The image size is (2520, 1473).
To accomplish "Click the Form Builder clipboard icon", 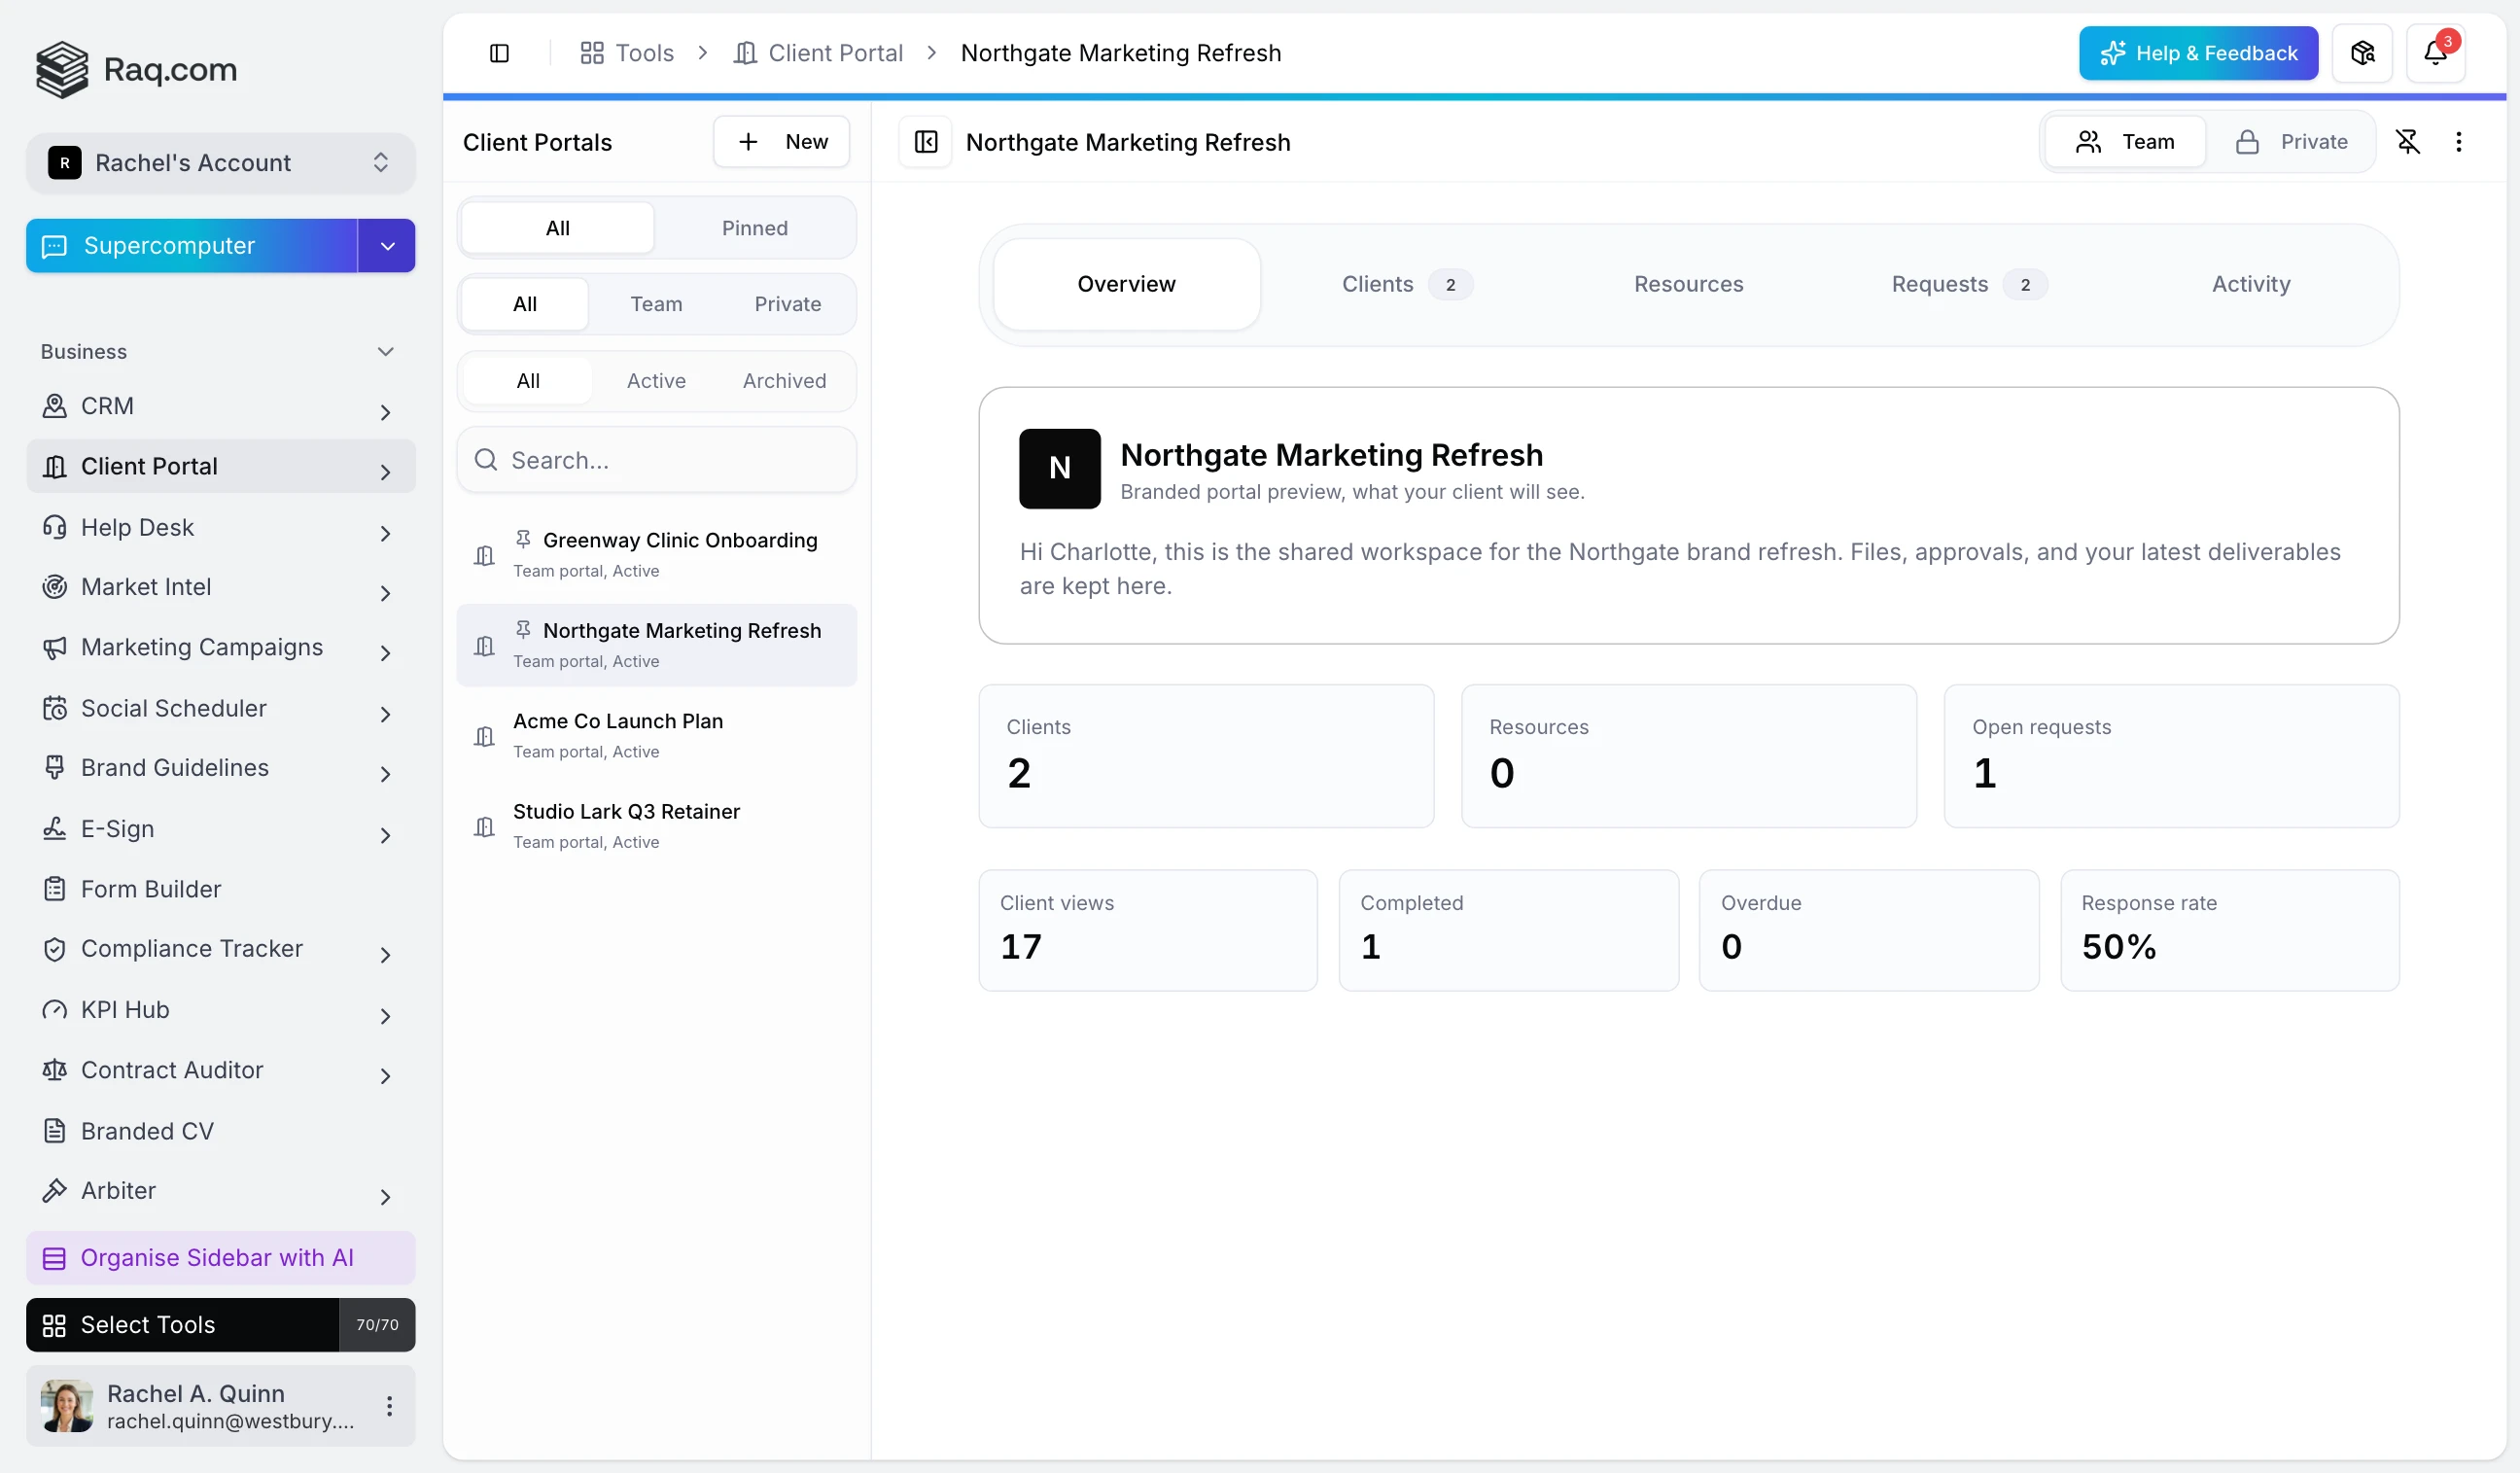I will pyautogui.click(x=55, y=889).
